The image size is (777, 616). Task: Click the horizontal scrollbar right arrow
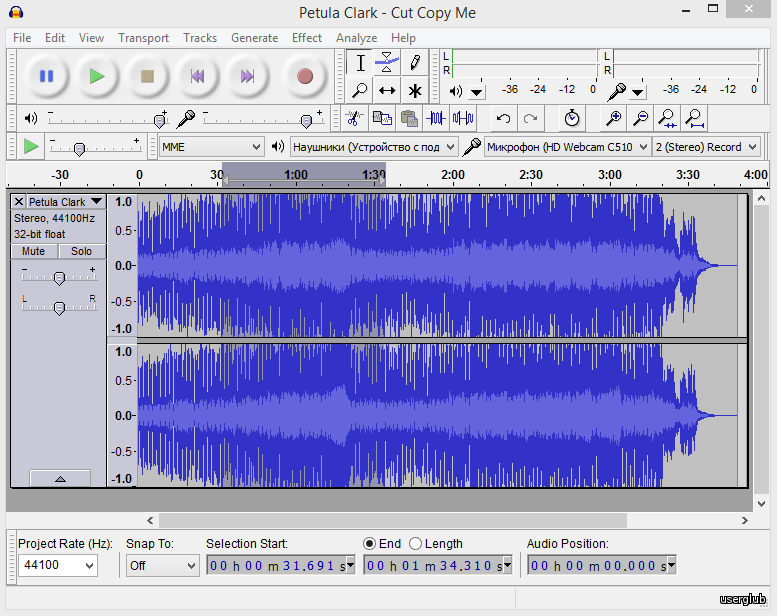[x=744, y=520]
